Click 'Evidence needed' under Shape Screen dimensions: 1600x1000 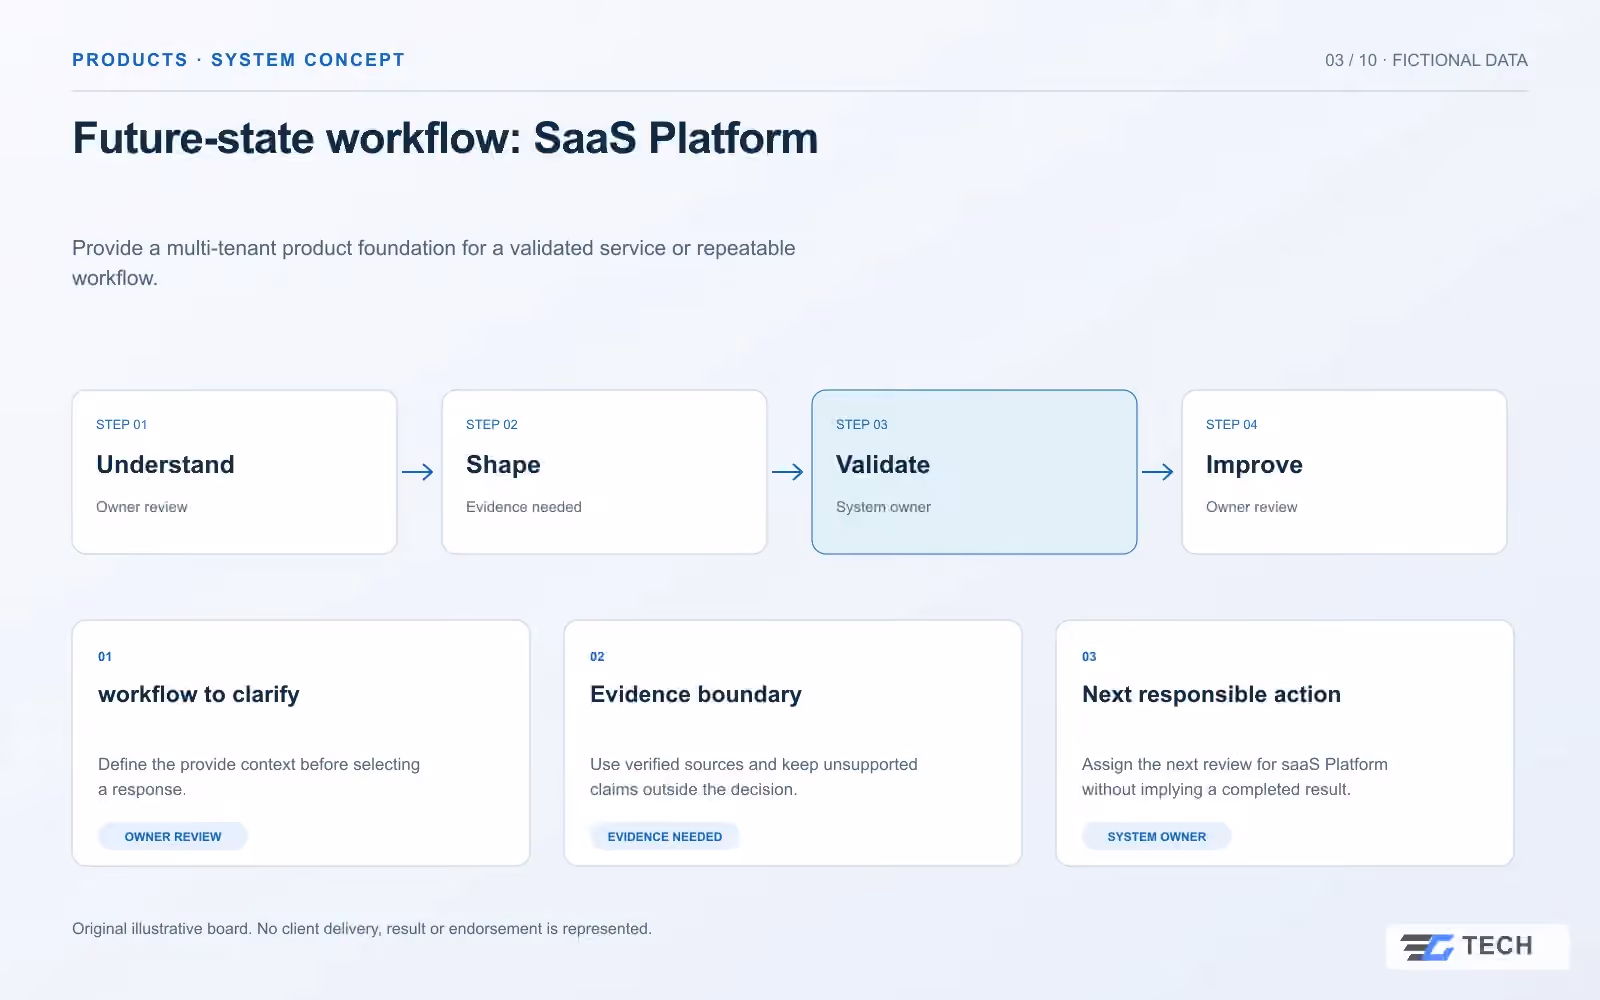(x=524, y=507)
